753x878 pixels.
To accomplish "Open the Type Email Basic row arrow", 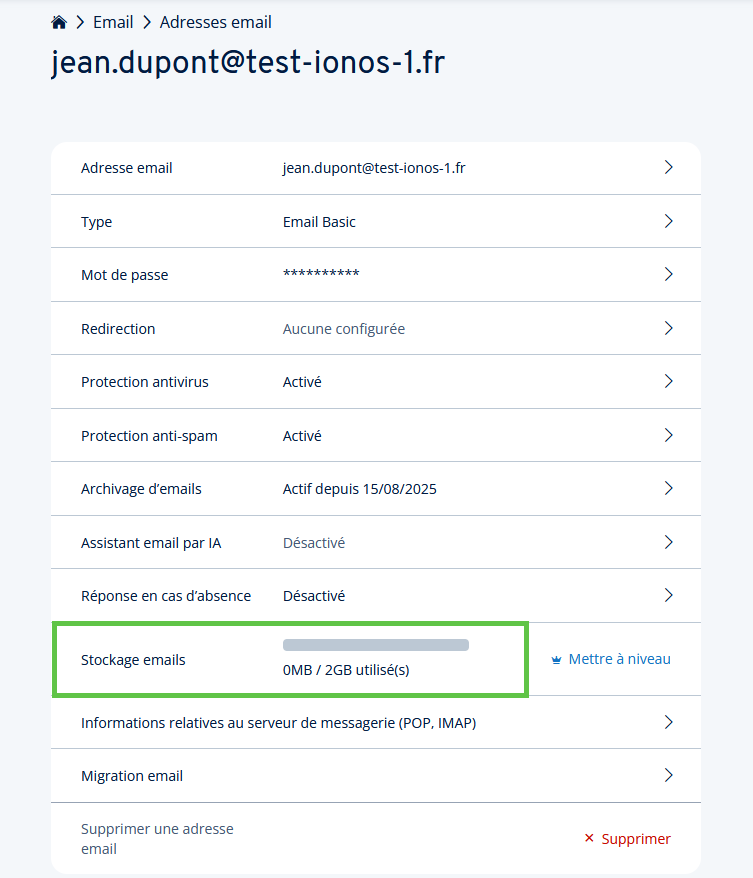I will pos(668,221).
